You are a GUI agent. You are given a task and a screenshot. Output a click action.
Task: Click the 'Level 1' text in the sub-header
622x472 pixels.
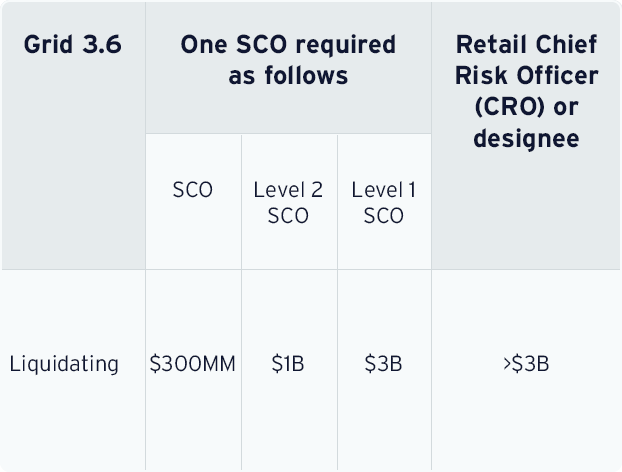pos(384,190)
